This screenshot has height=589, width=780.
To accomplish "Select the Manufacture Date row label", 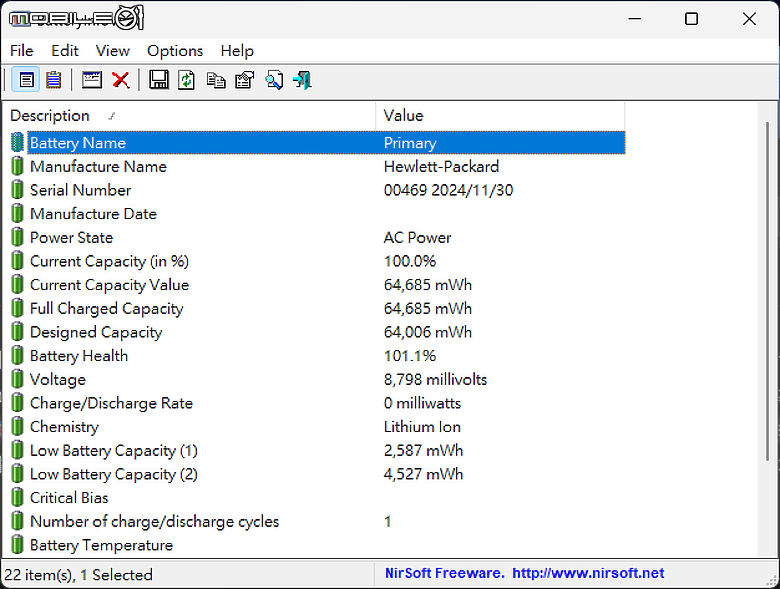I will [x=94, y=214].
